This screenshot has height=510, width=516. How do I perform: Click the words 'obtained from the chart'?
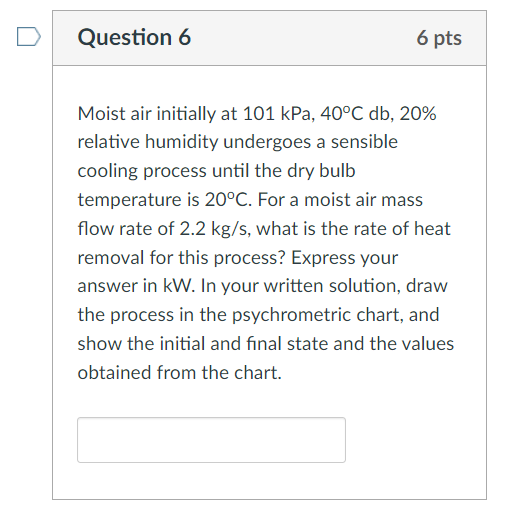pyautogui.click(x=179, y=373)
